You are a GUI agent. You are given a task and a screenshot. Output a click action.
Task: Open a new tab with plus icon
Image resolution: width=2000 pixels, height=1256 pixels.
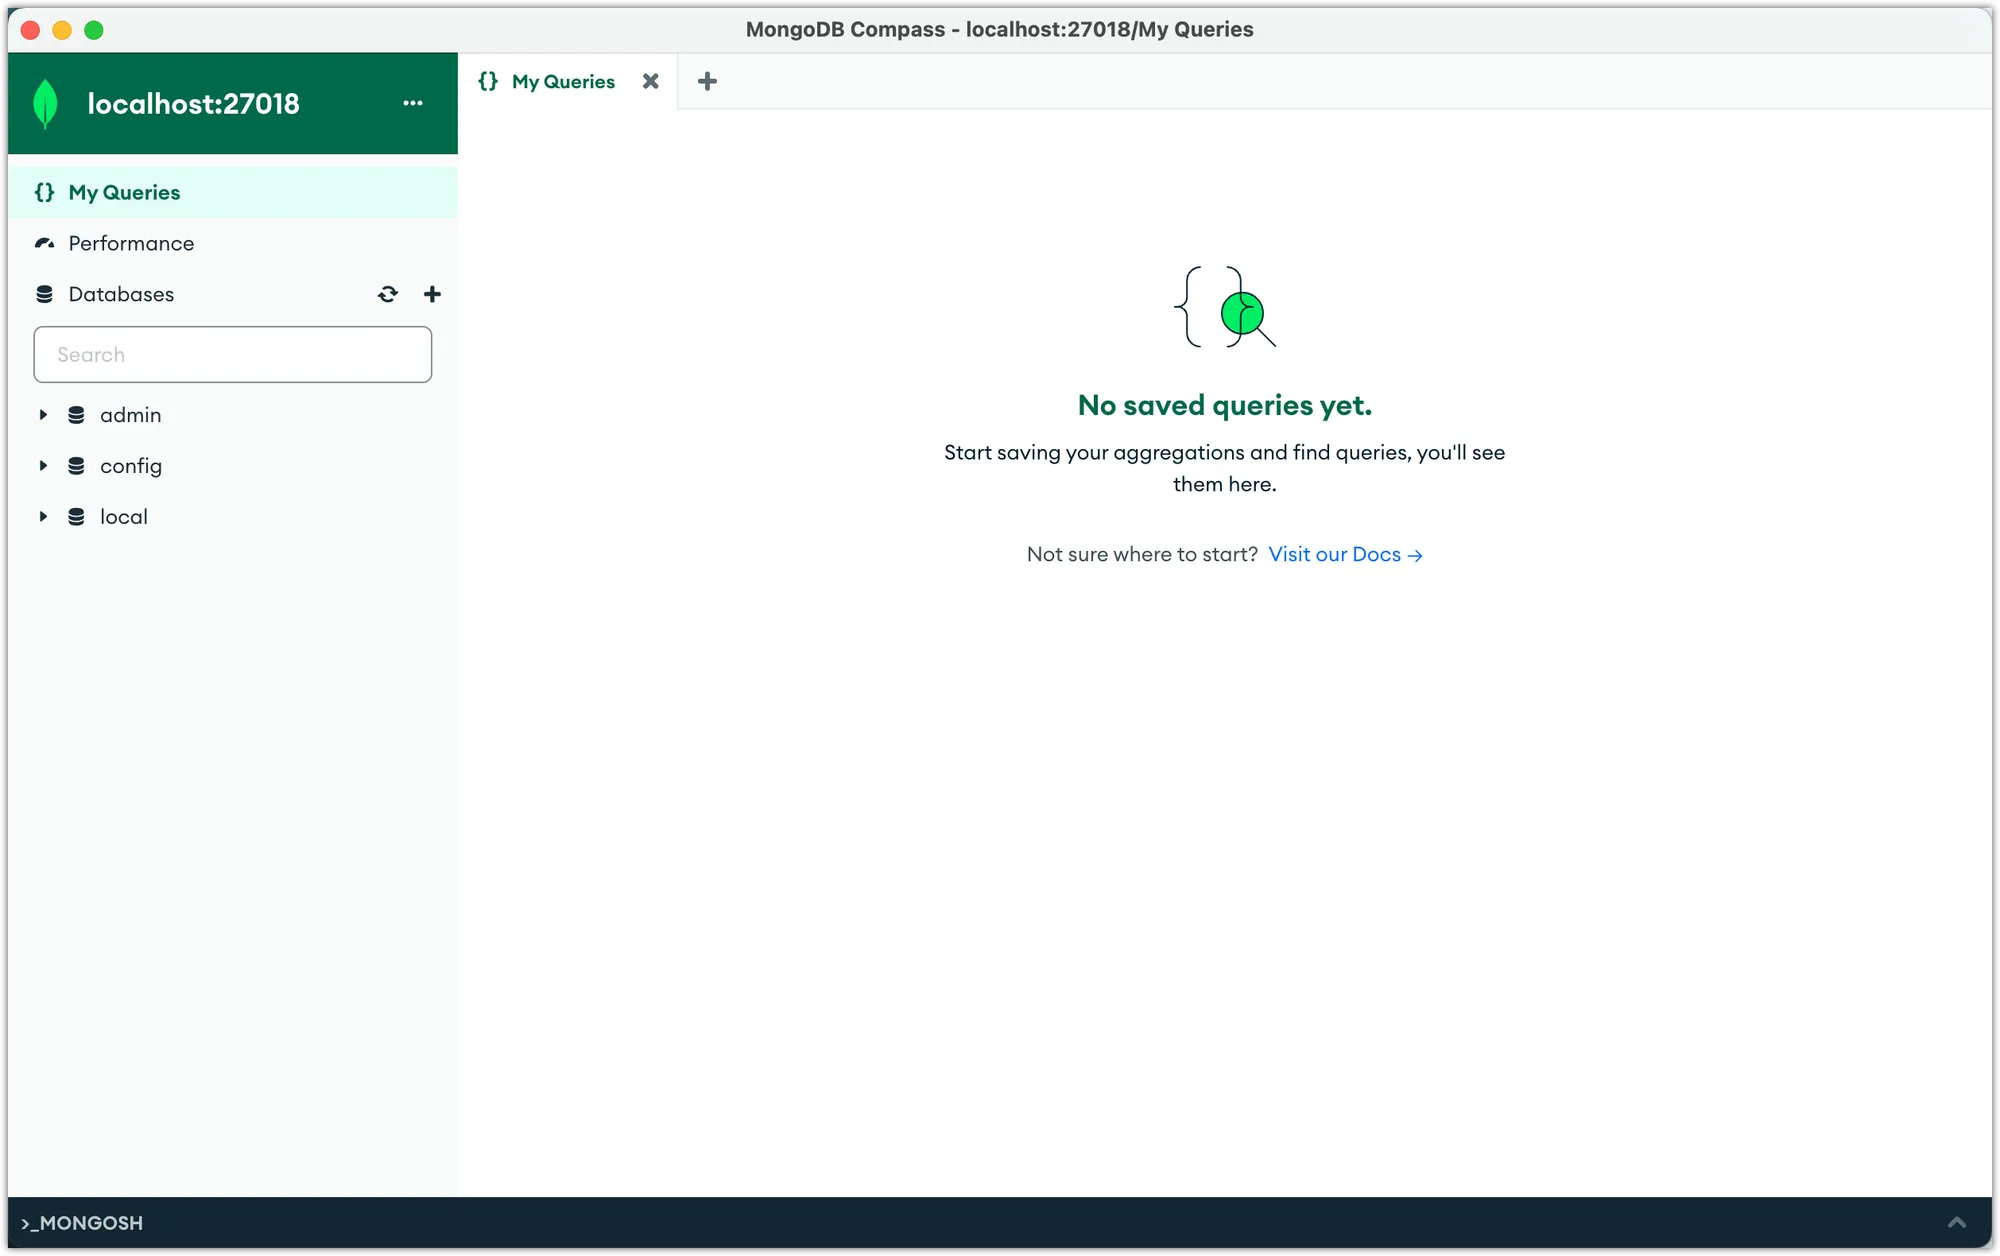pyautogui.click(x=707, y=81)
